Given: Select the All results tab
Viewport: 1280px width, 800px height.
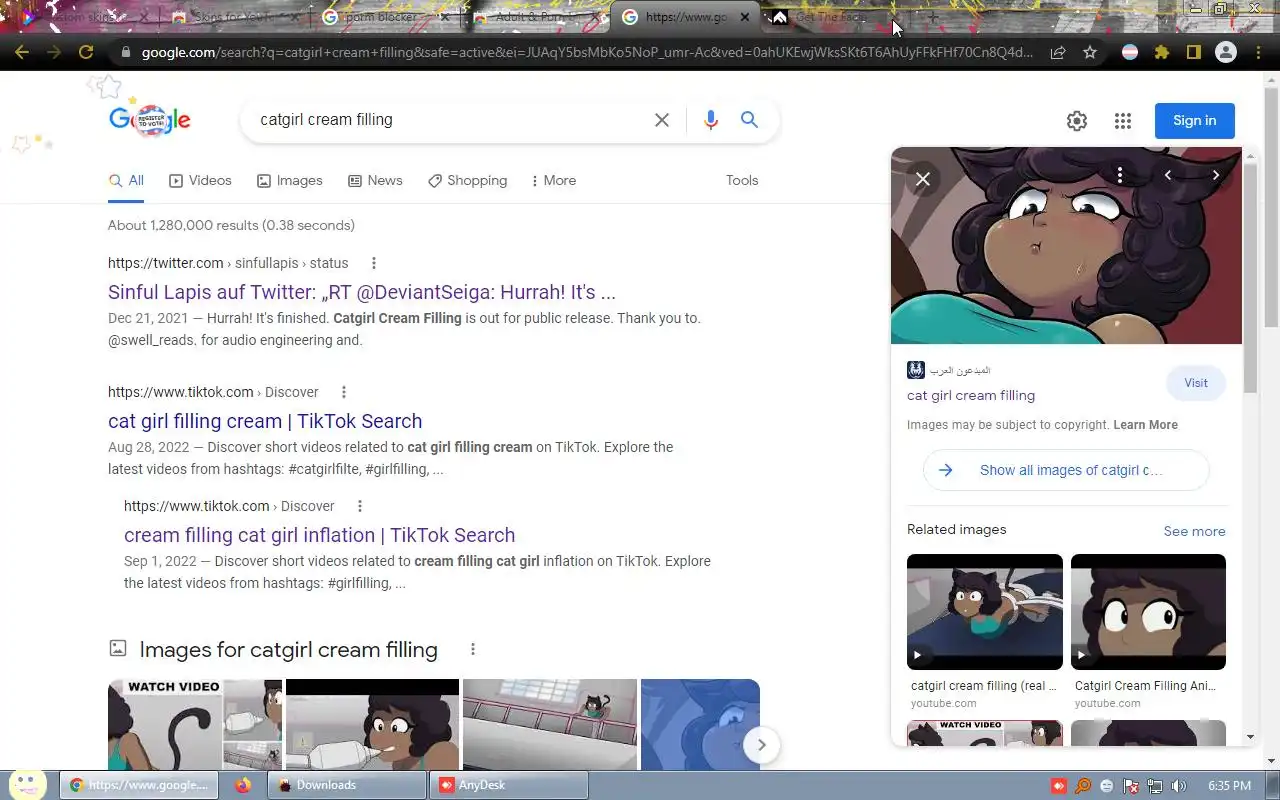Looking at the screenshot, I should pyautogui.click(x=126, y=181).
